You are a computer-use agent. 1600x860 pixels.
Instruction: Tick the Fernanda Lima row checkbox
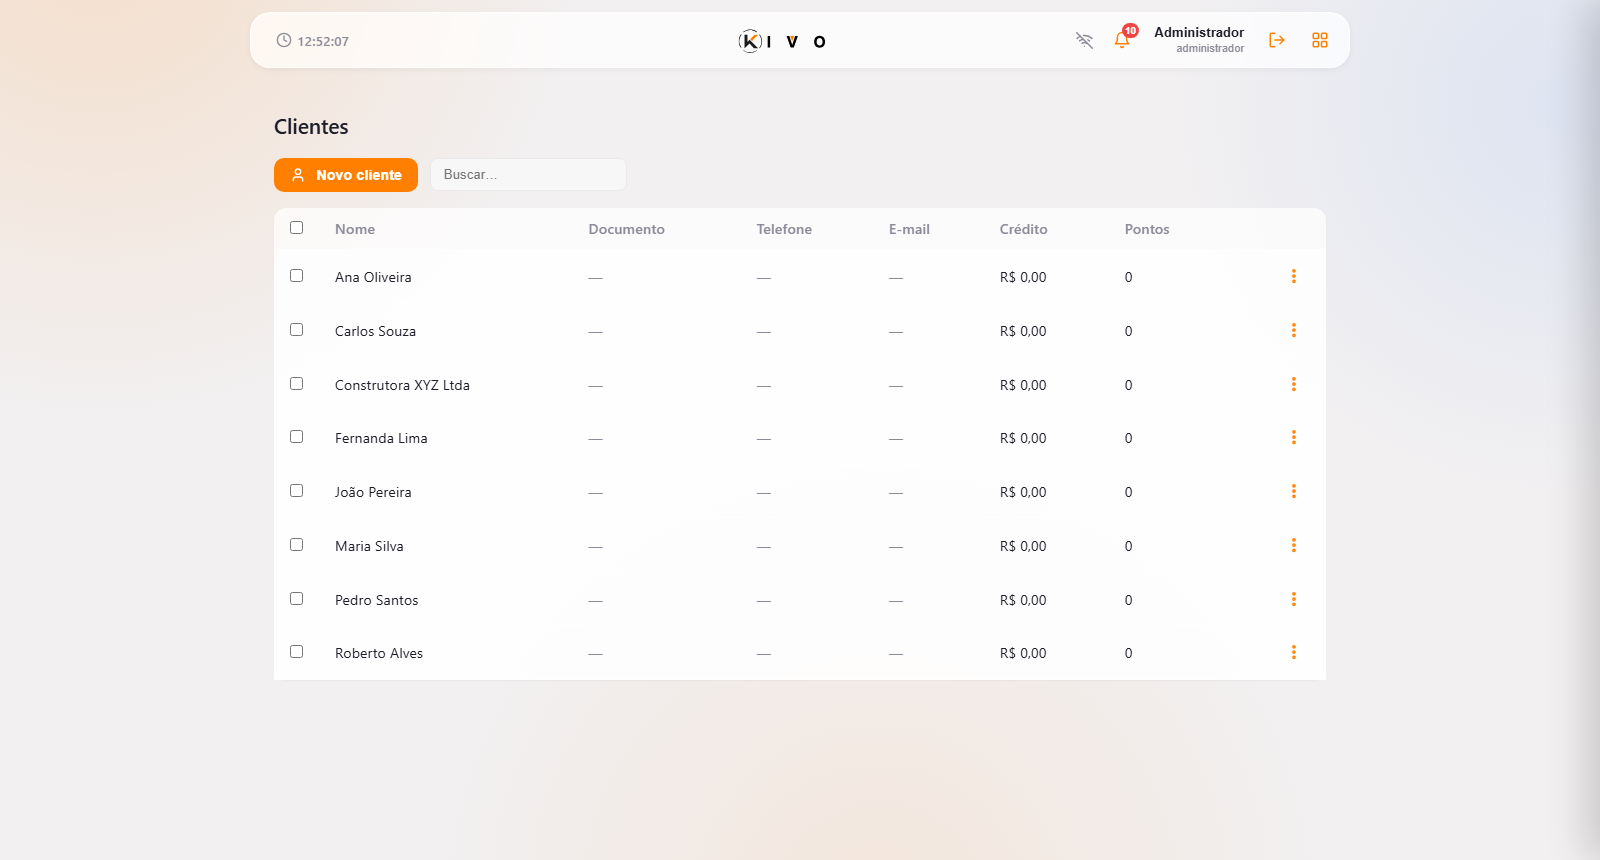(296, 436)
